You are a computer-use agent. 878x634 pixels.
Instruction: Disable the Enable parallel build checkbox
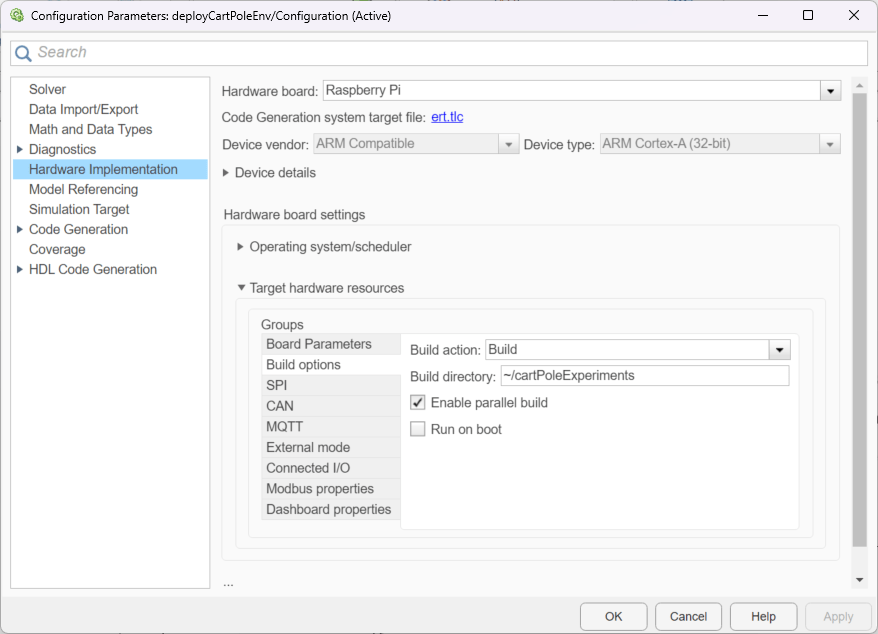coord(418,403)
